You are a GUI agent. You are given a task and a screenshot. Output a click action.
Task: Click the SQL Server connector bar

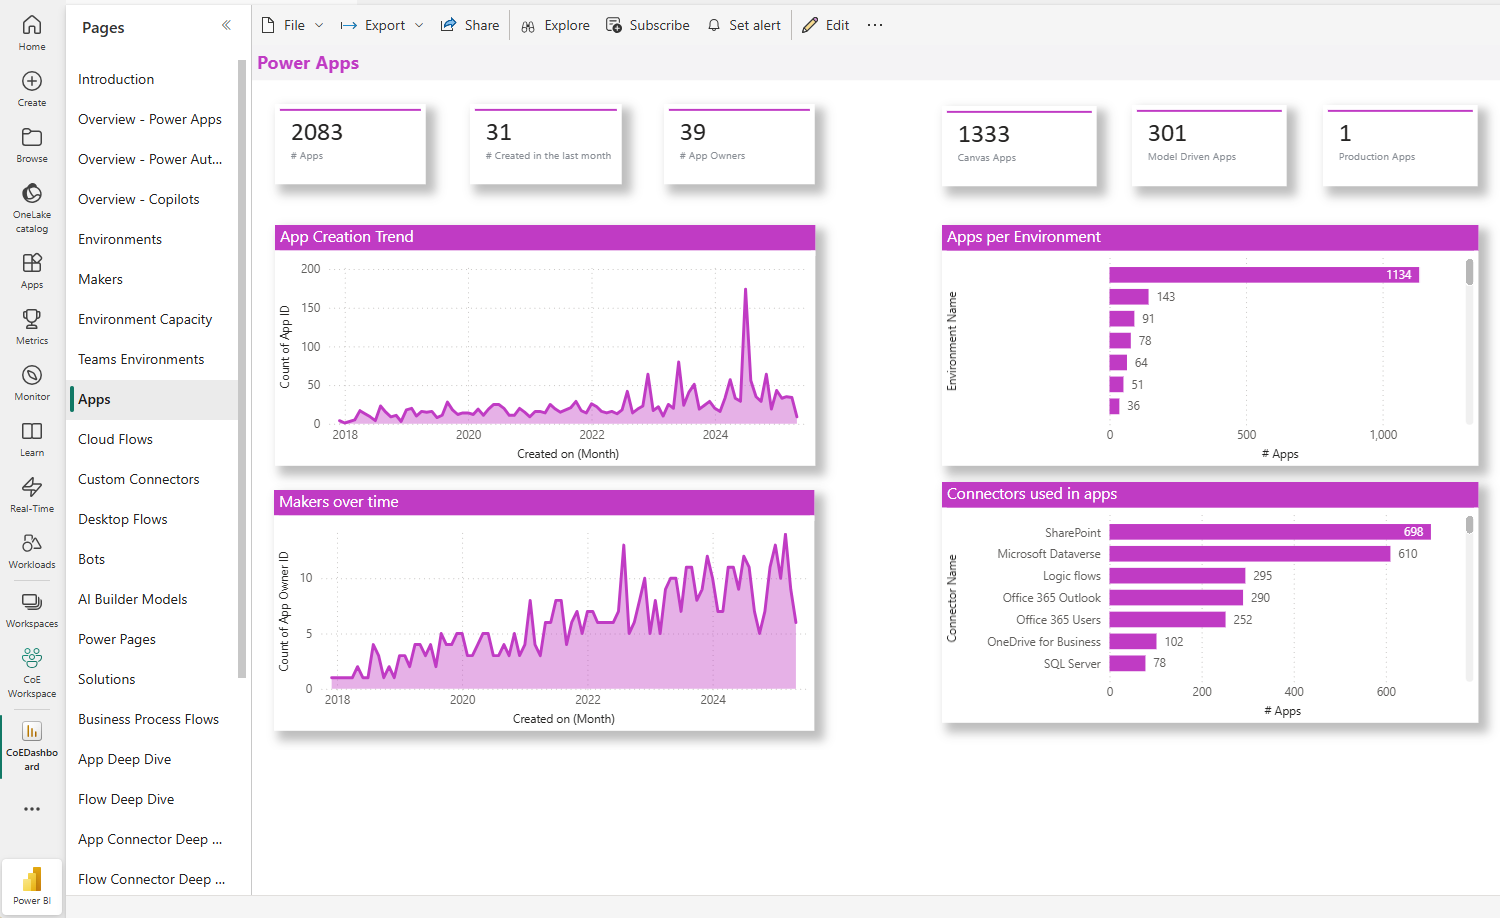coord(1127,663)
